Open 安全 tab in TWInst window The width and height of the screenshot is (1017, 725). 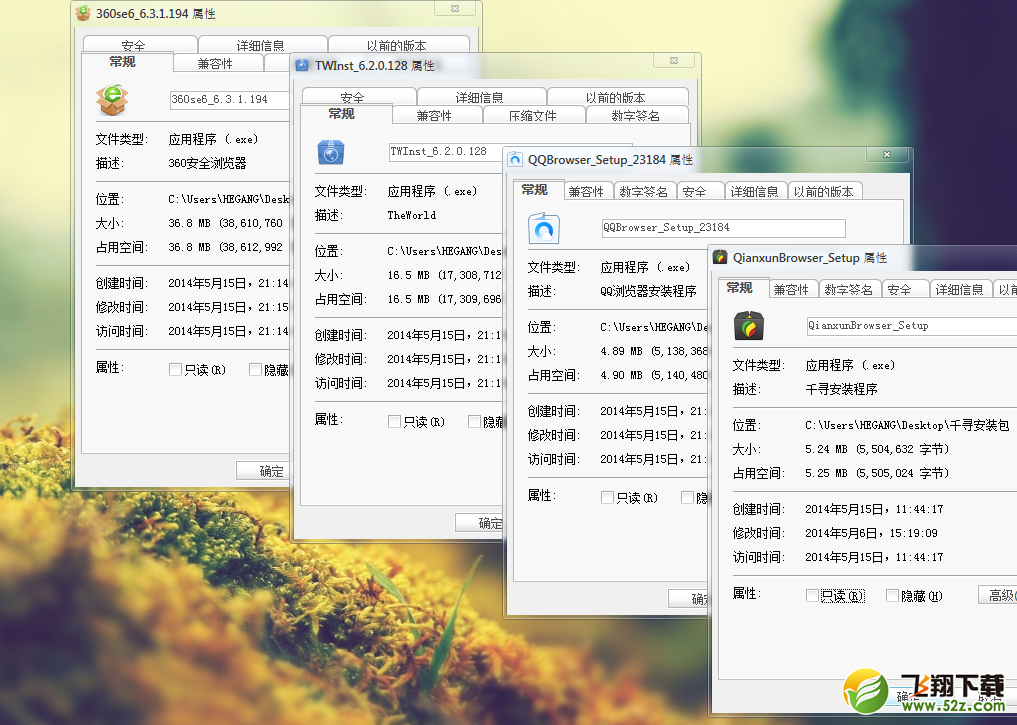pos(359,96)
